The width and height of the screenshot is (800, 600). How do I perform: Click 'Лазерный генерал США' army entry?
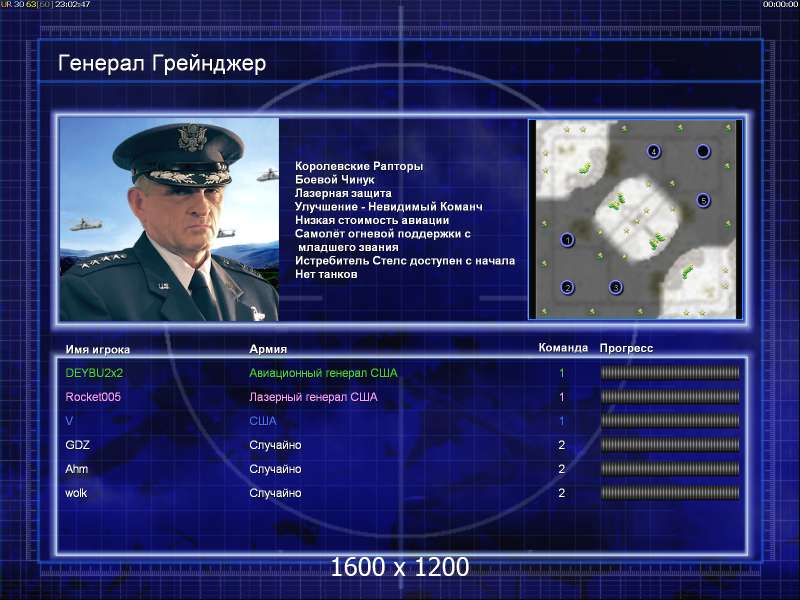point(313,397)
